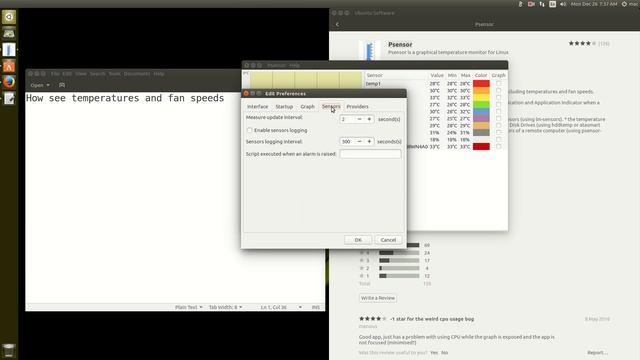The height and width of the screenshot is (360, 640).
Task: Open the green sensor color swatch
Action: point(481,104)
